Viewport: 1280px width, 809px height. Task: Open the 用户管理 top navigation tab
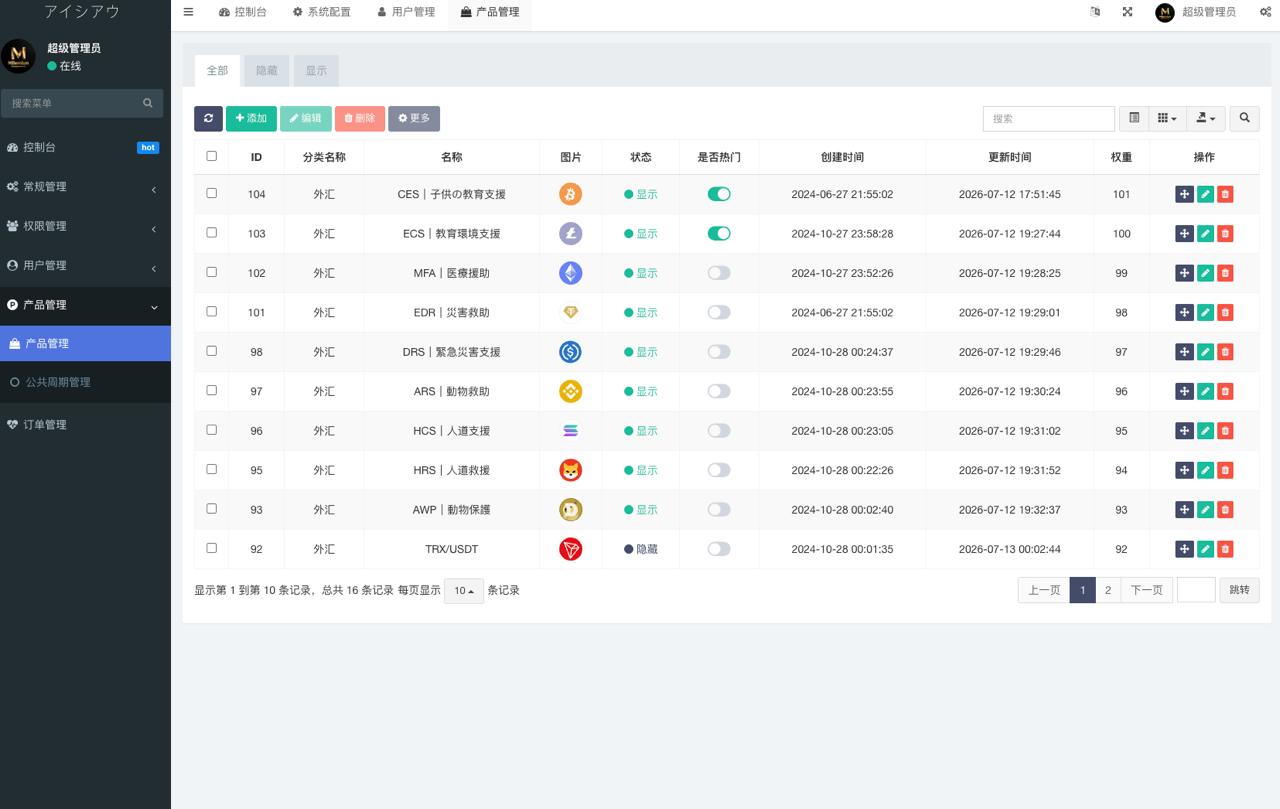(x=406, y=12)
